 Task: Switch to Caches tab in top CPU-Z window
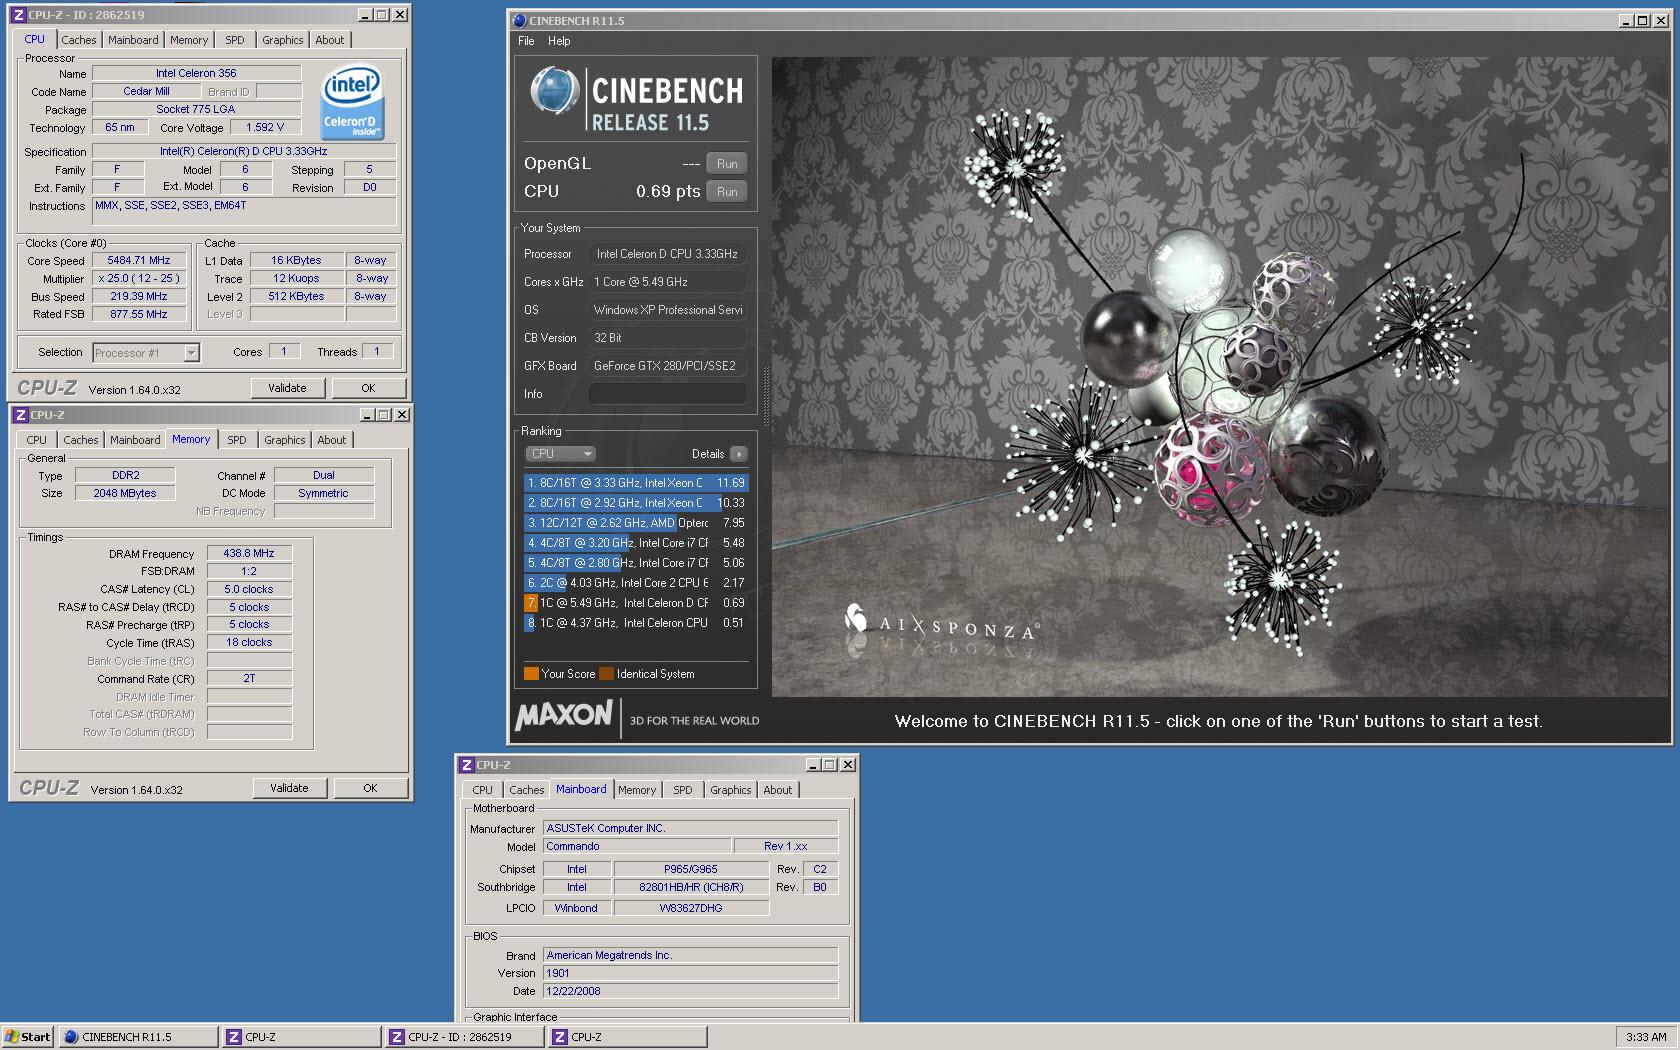tap(79, 40)
